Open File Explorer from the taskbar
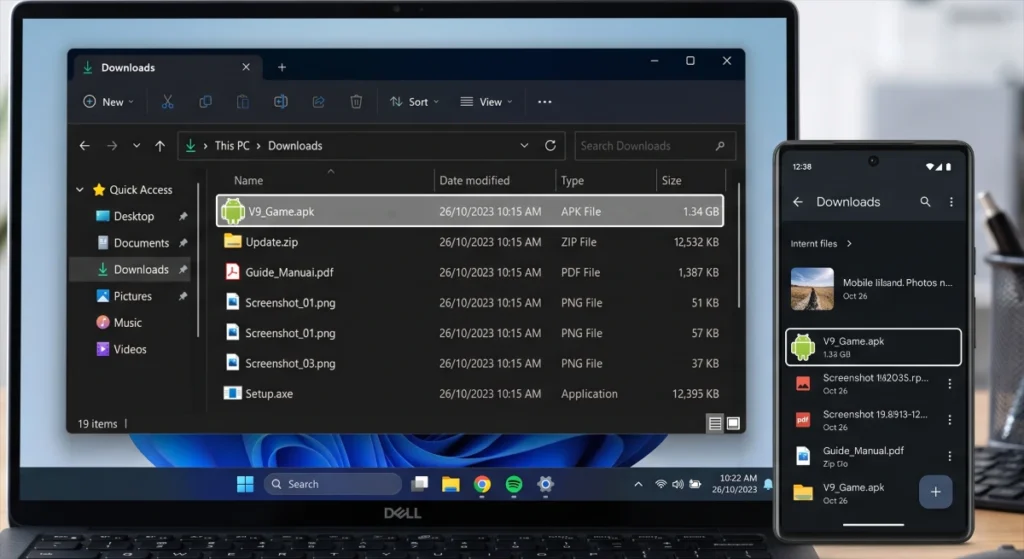Viewport: 1024px width, 559px height. (x=451, y=484)
